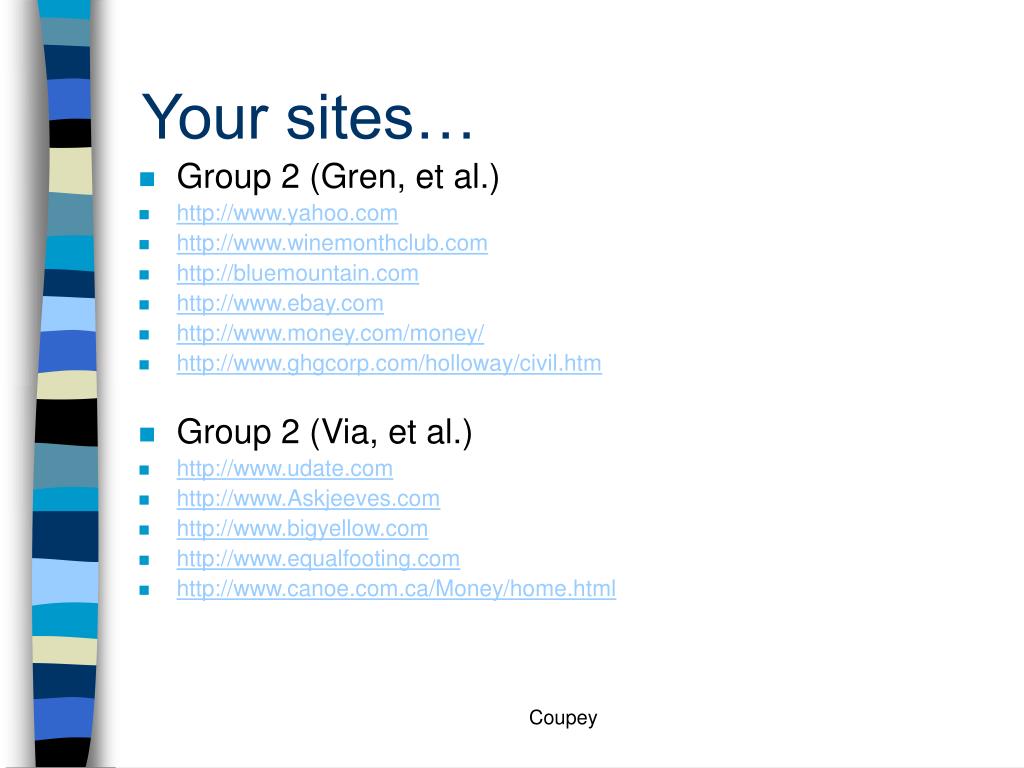
Task: Visit the ebay.com link
Action: pos(280,304)
